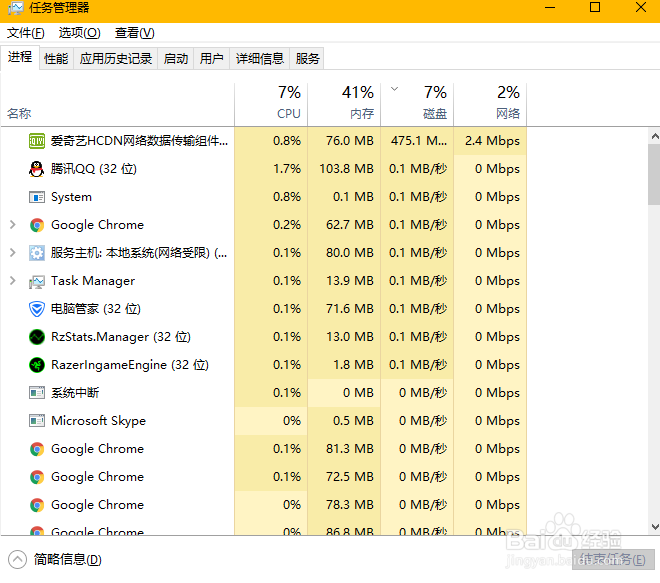Click the vertical scrollbar thumb
This screenshot has width=660, height=583.
pos(655,174)
